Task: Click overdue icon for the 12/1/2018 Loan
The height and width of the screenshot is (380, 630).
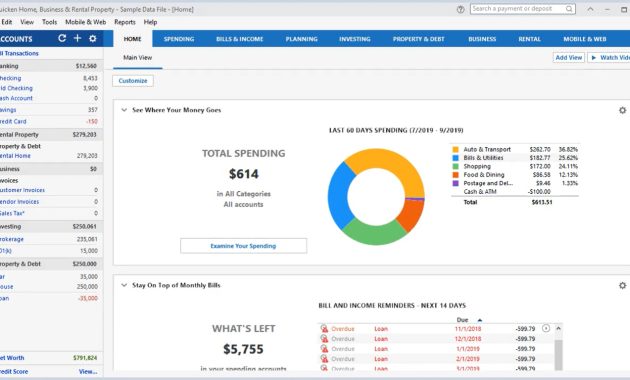Action: pyautogui.click(x=324, y=339)
